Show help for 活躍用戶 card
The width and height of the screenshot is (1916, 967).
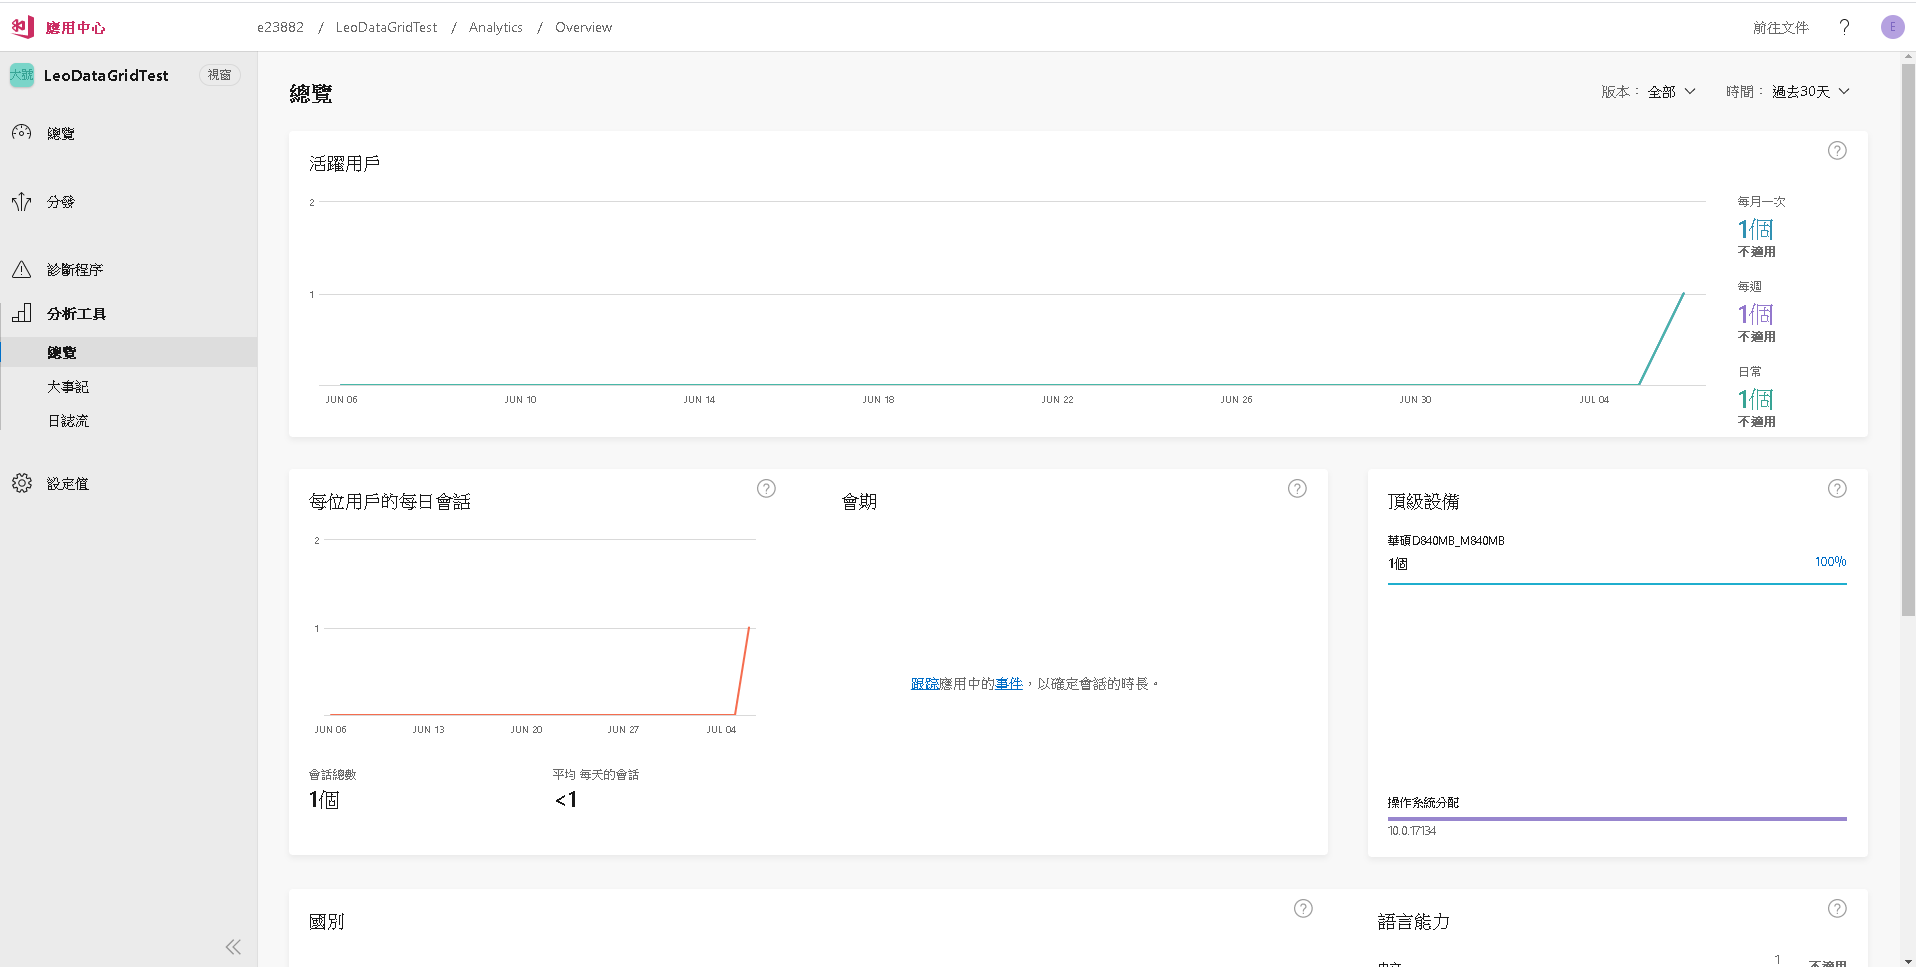1837,150
